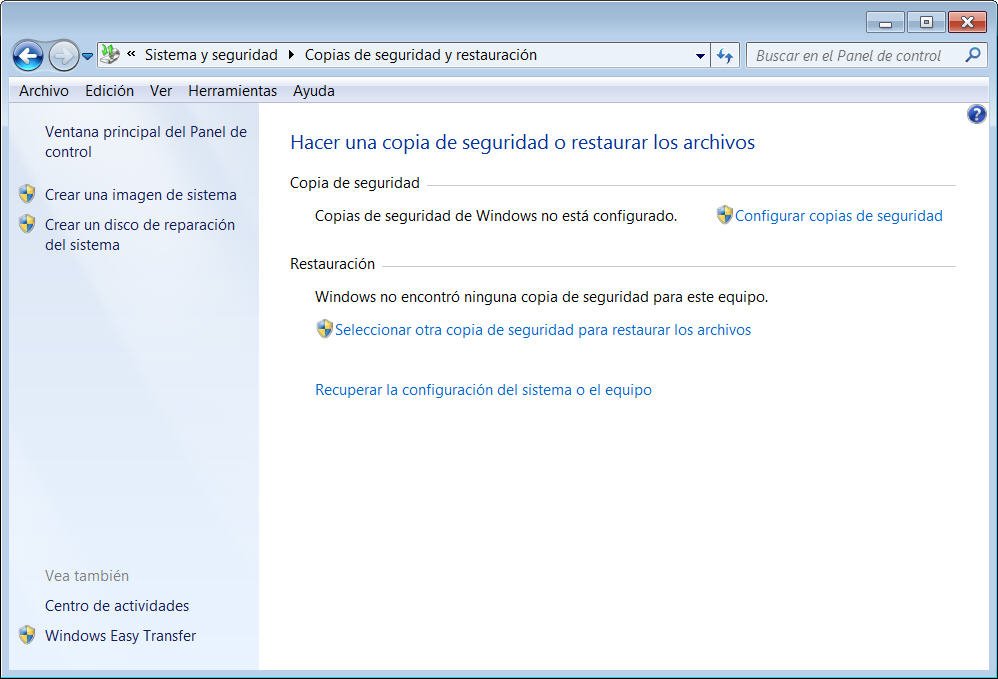Click the search magnifier icon
The height and width of the screenshot is (679, 998).
point(973,55)
